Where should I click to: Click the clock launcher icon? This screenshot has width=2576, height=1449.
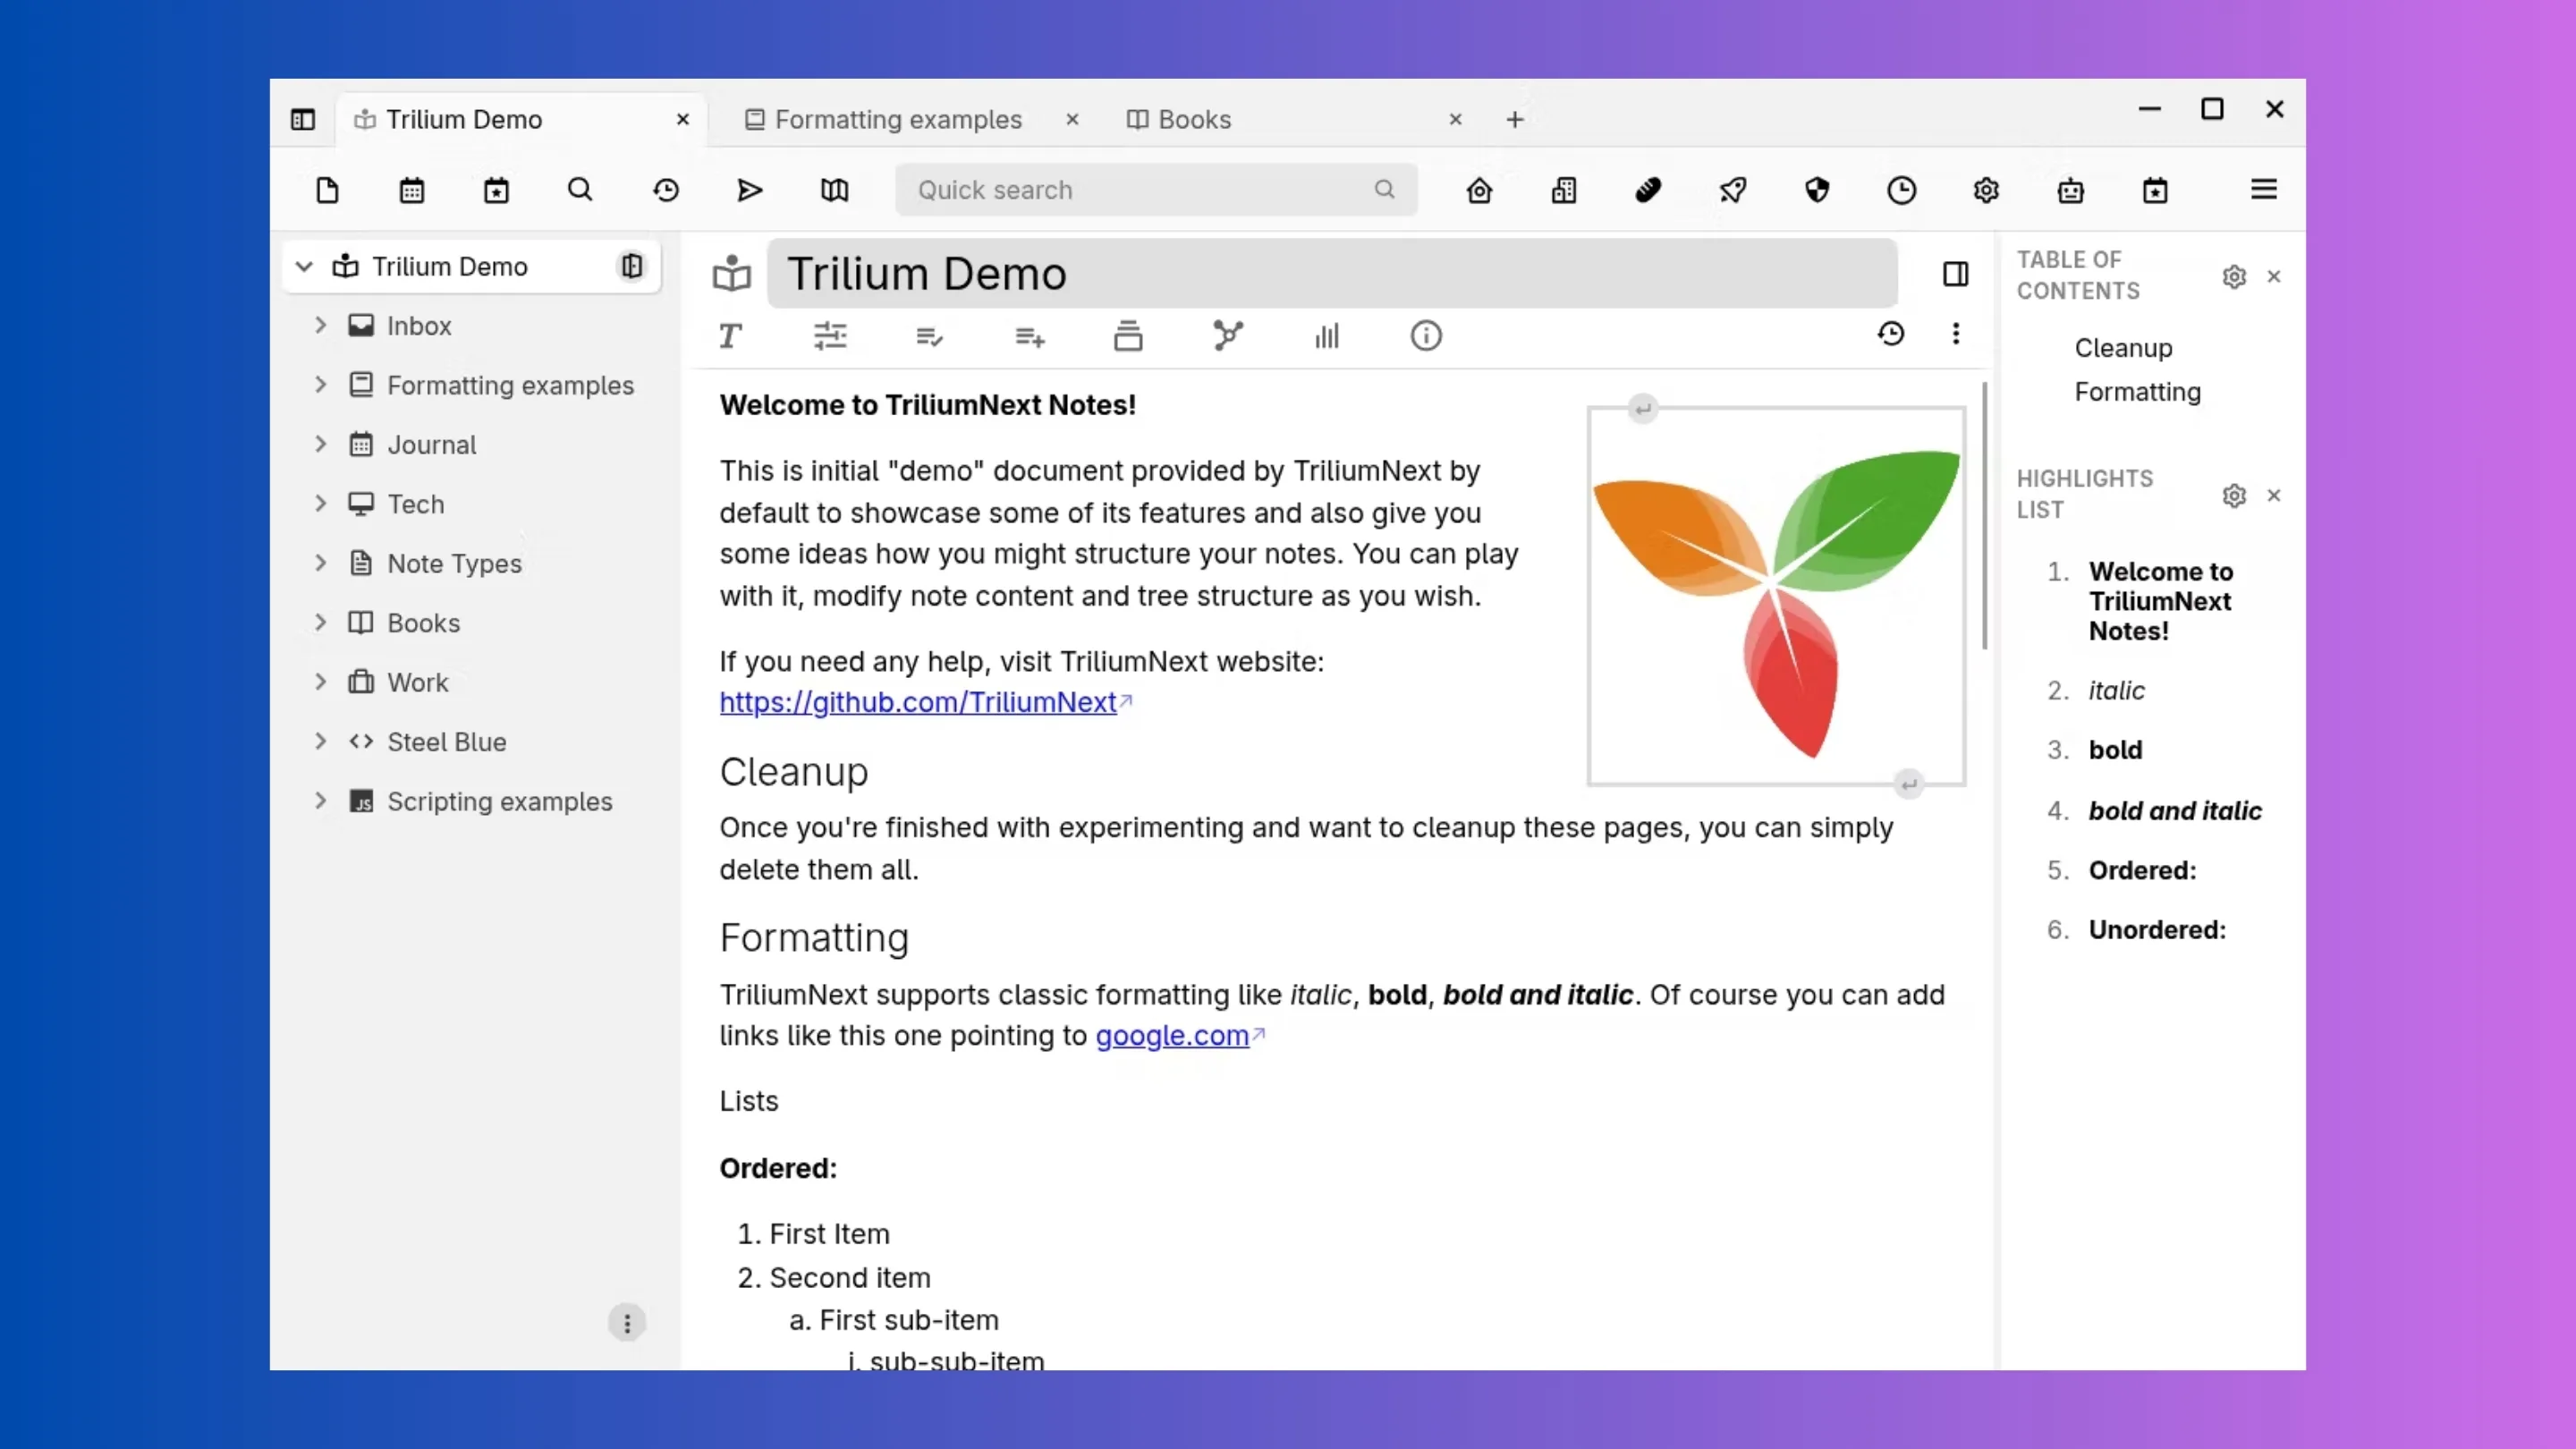1901,190
